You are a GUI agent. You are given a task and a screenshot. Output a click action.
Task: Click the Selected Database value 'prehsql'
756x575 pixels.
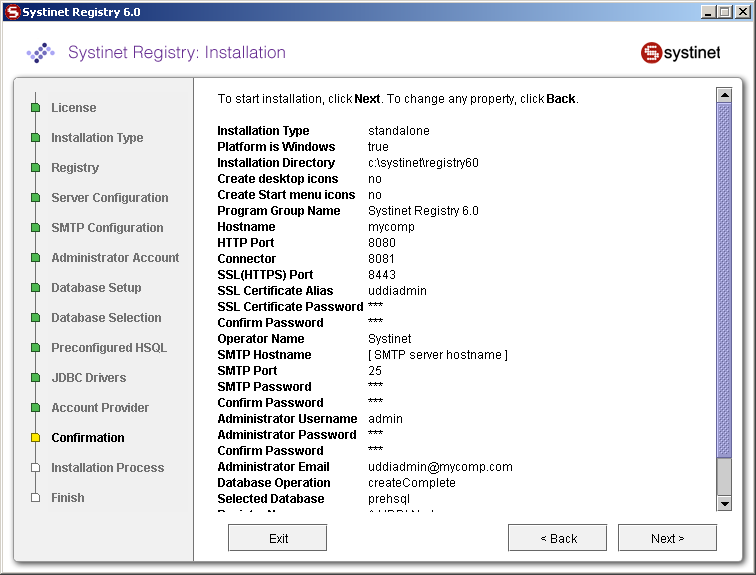click(x=389, y=499)
